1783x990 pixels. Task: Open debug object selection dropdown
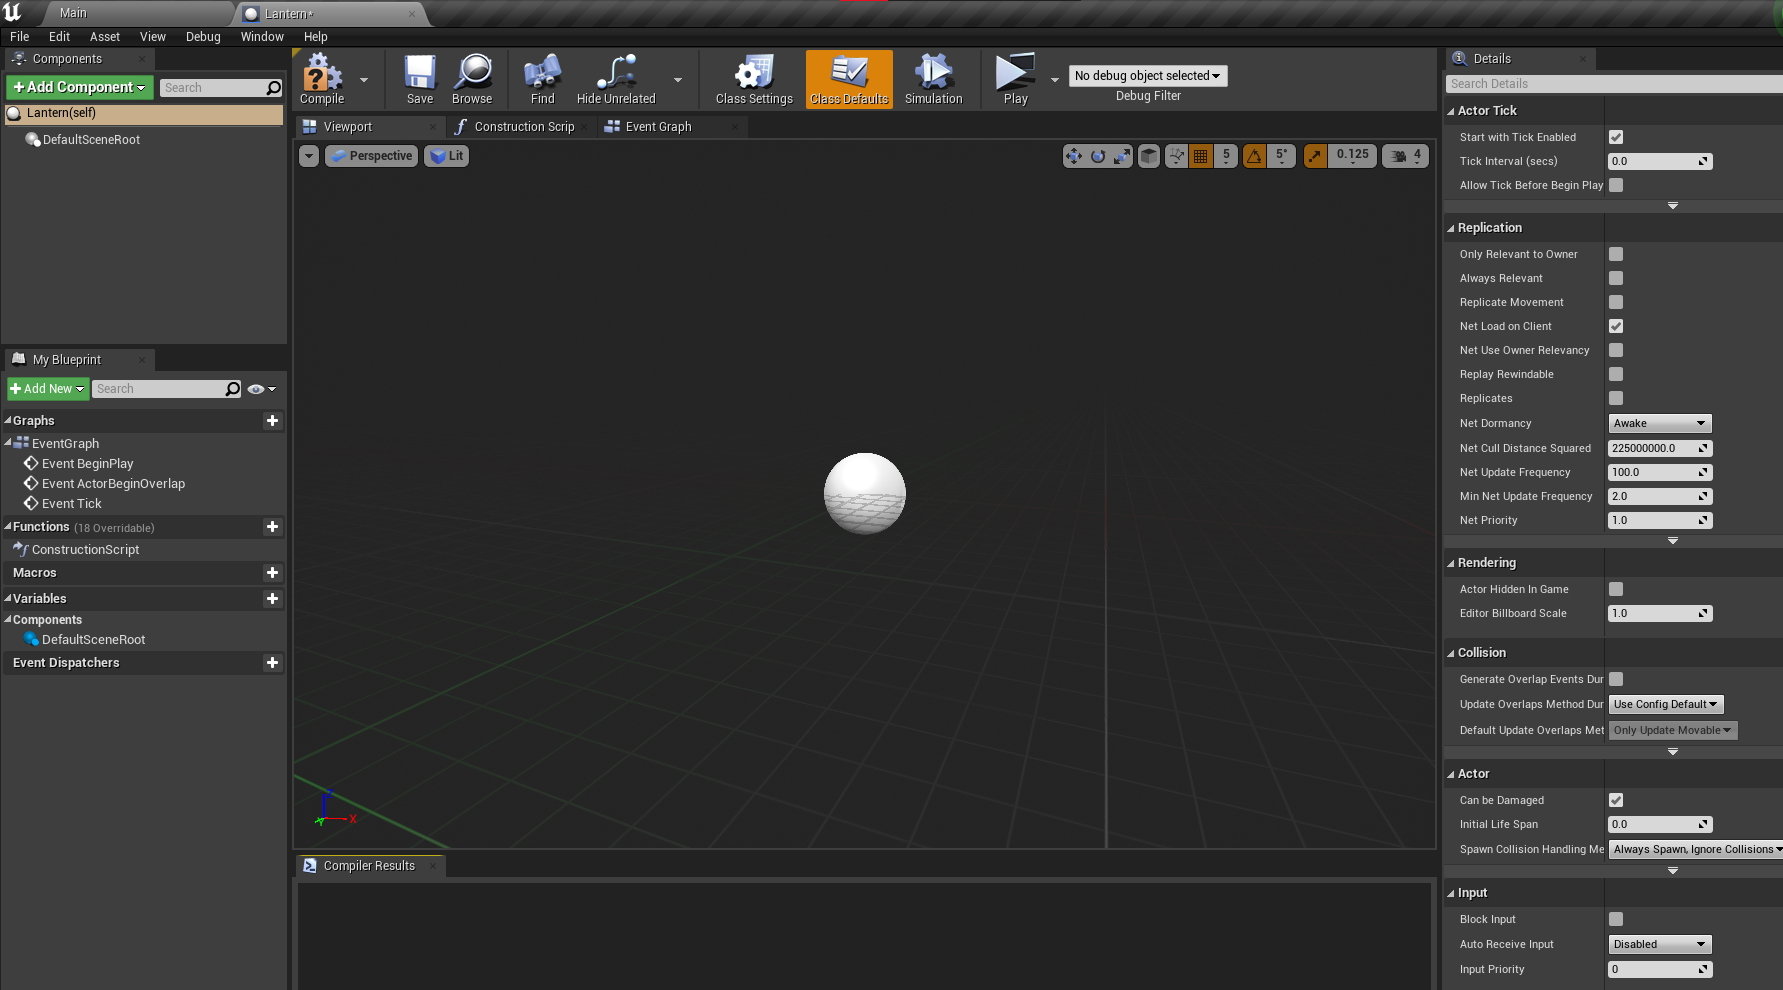point(1147,76)
